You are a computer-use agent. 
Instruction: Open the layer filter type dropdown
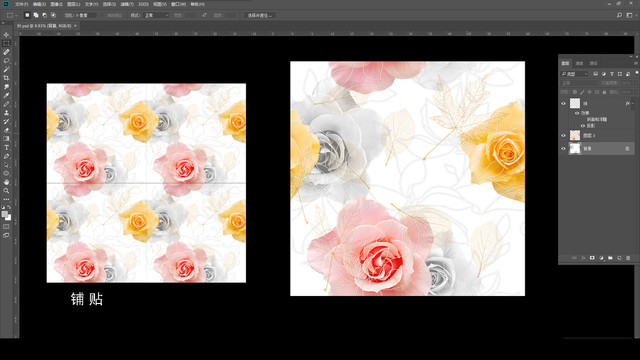[574, 74]
